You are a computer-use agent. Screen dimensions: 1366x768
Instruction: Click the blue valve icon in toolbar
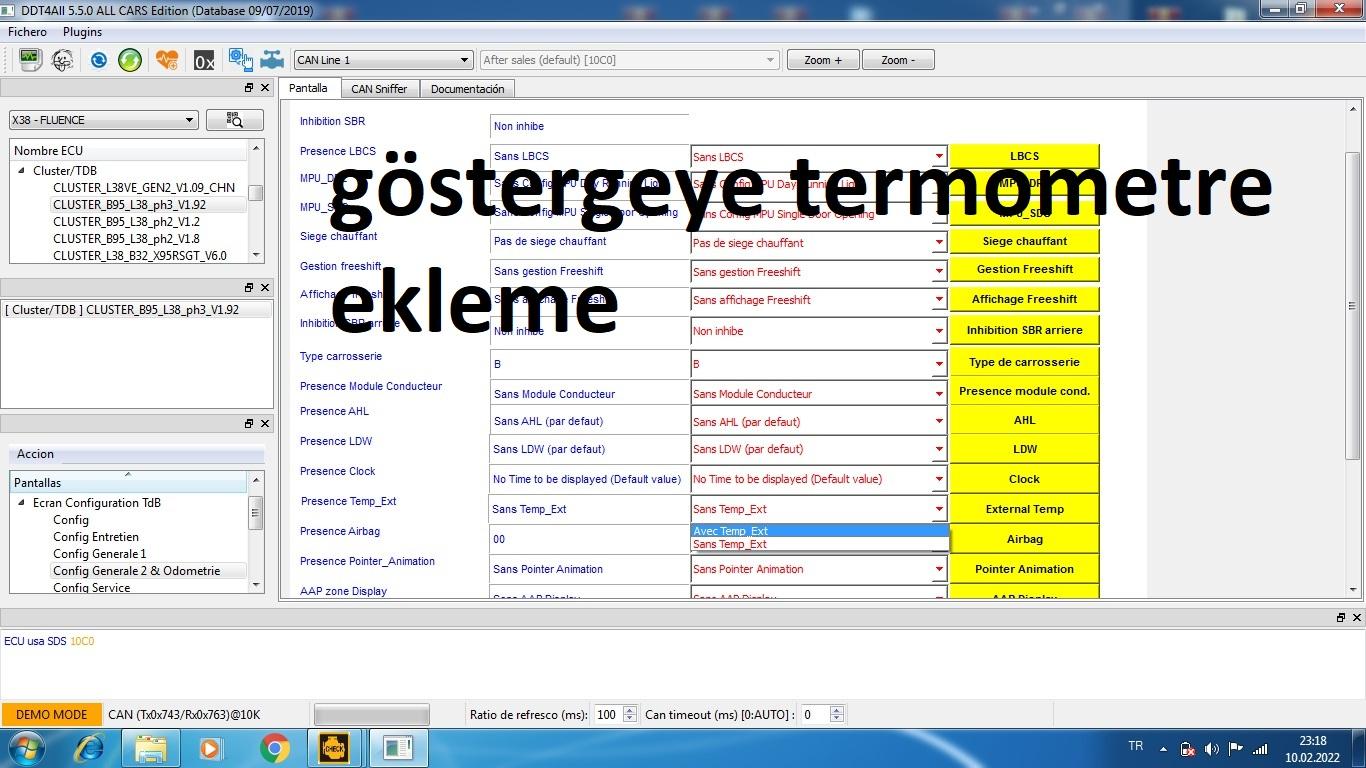click(x=272, y=60)
